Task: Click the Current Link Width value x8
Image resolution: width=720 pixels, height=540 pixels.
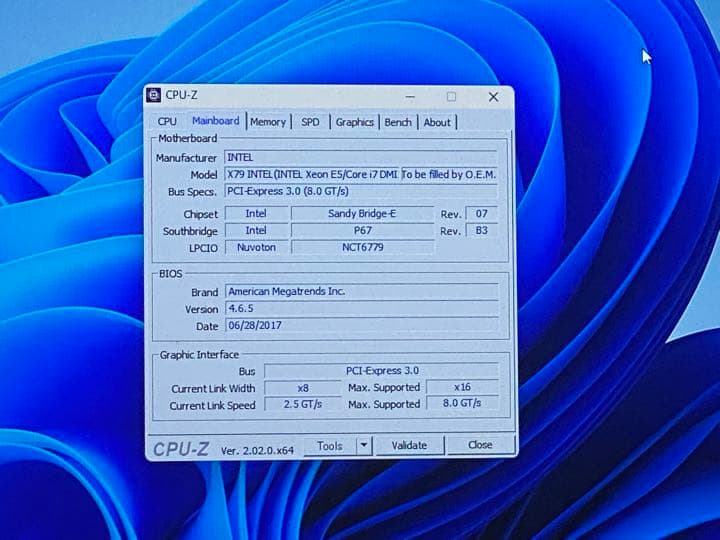Action: click(x=303, y=388)
